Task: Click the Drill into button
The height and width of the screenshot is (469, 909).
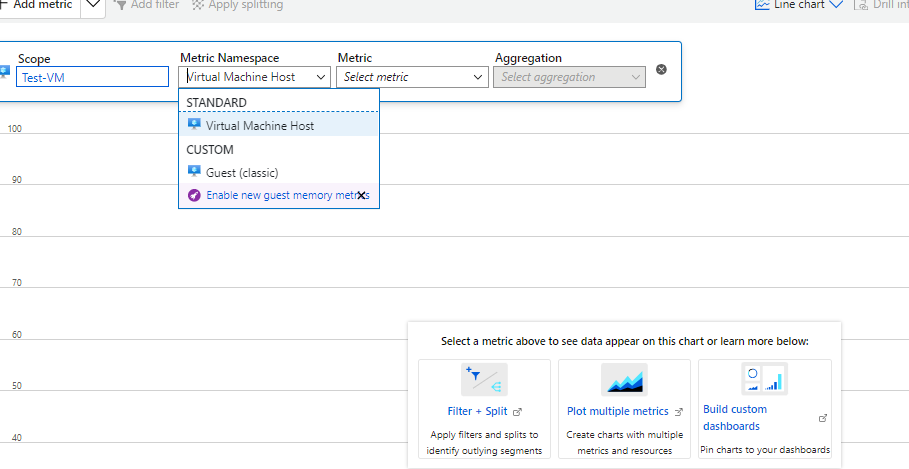Action: 881,5
